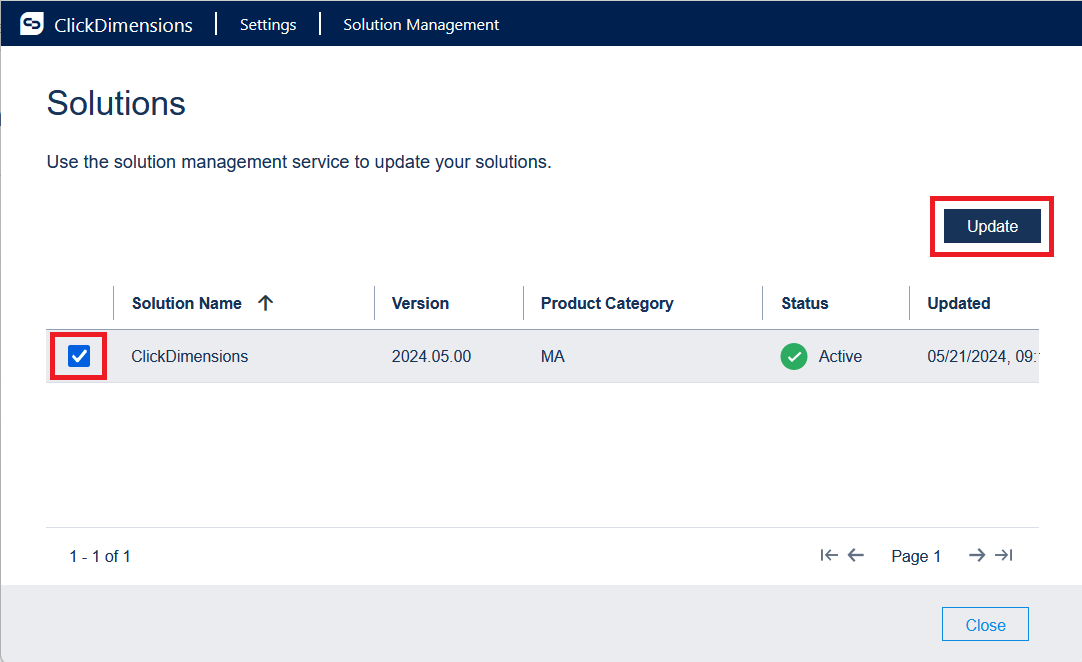Click the Page 1 indicator
The height and width of the screenshot is (662, 1082).
click(916, 556)
